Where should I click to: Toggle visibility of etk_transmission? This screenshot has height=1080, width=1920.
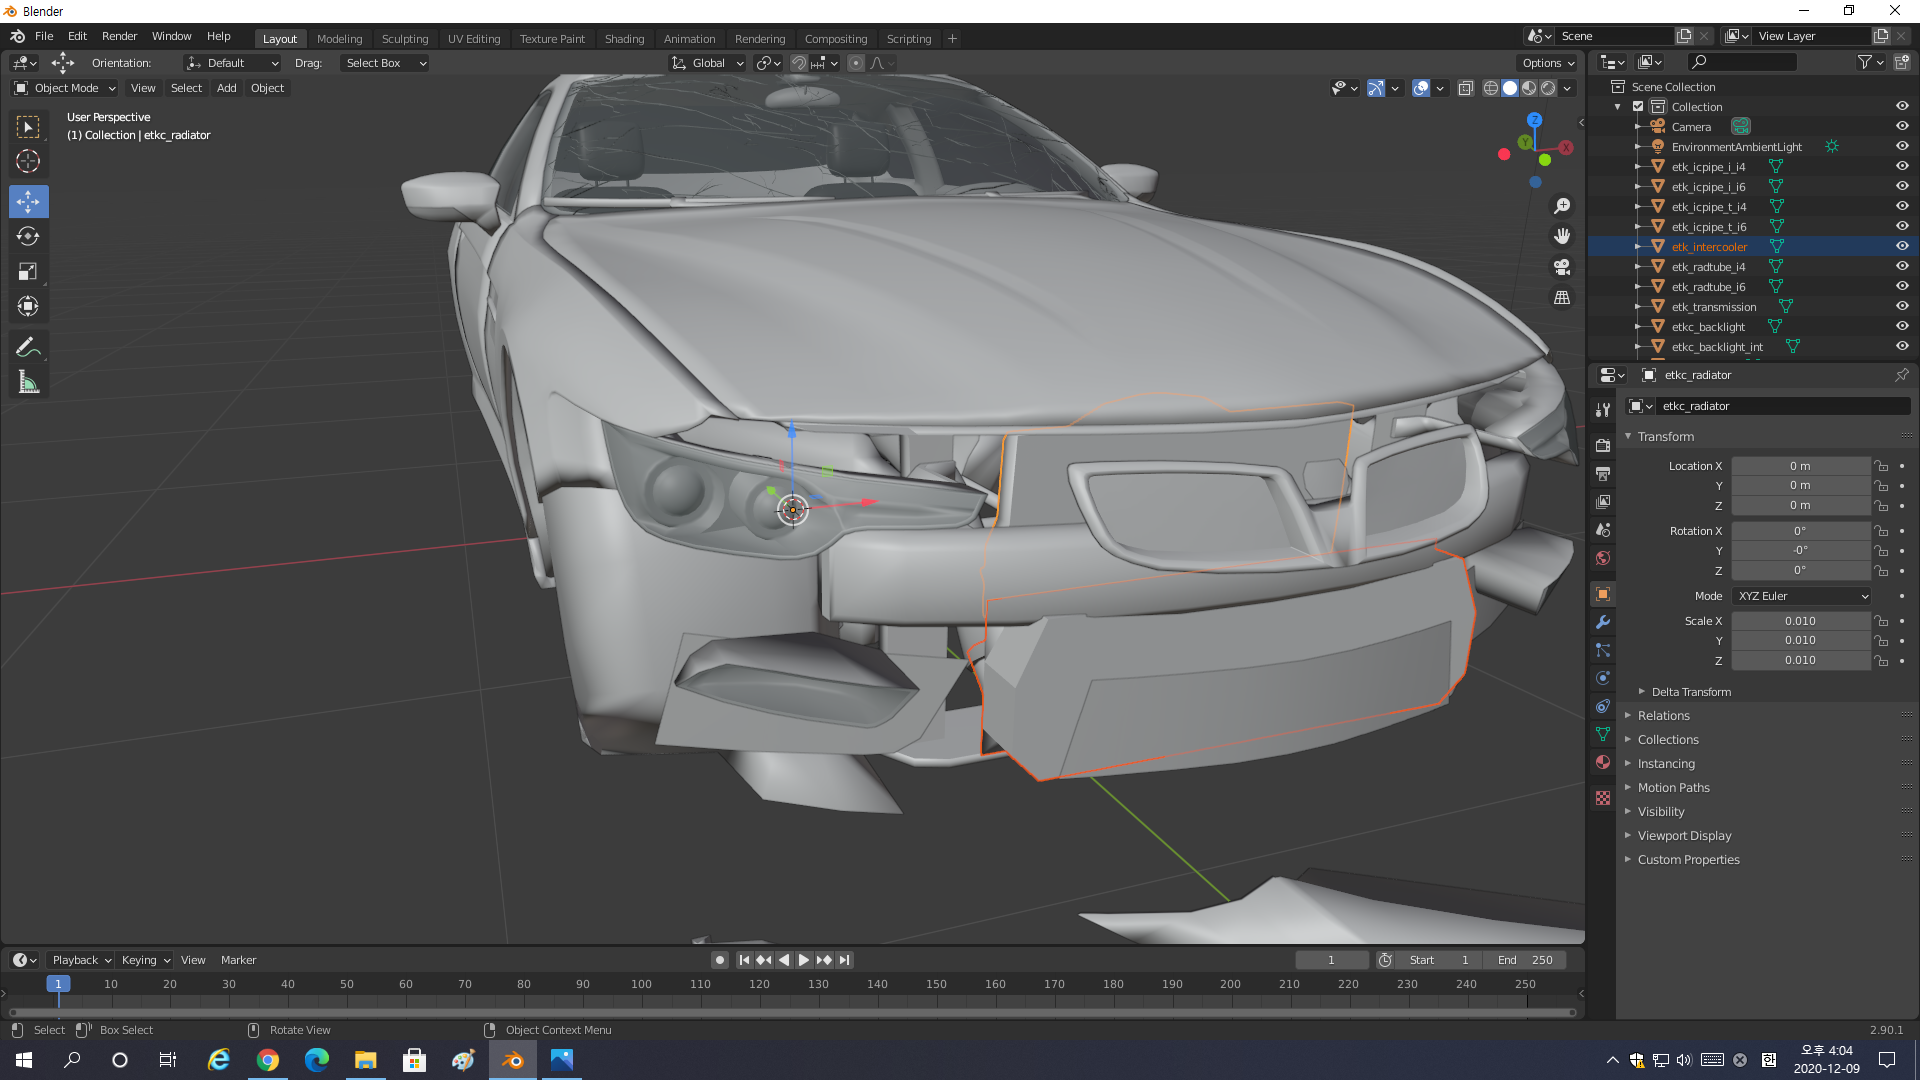click(1901, 306)
